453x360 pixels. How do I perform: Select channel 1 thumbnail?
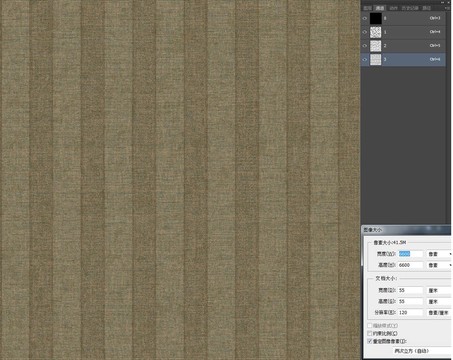(376, 32)
